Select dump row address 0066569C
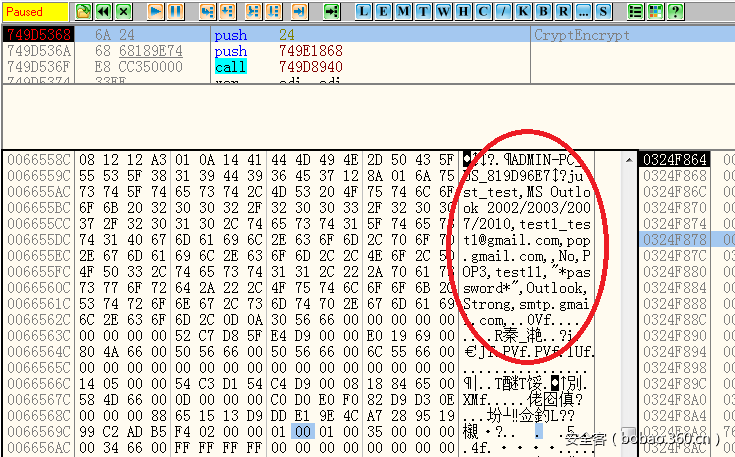 click(38, 431)
